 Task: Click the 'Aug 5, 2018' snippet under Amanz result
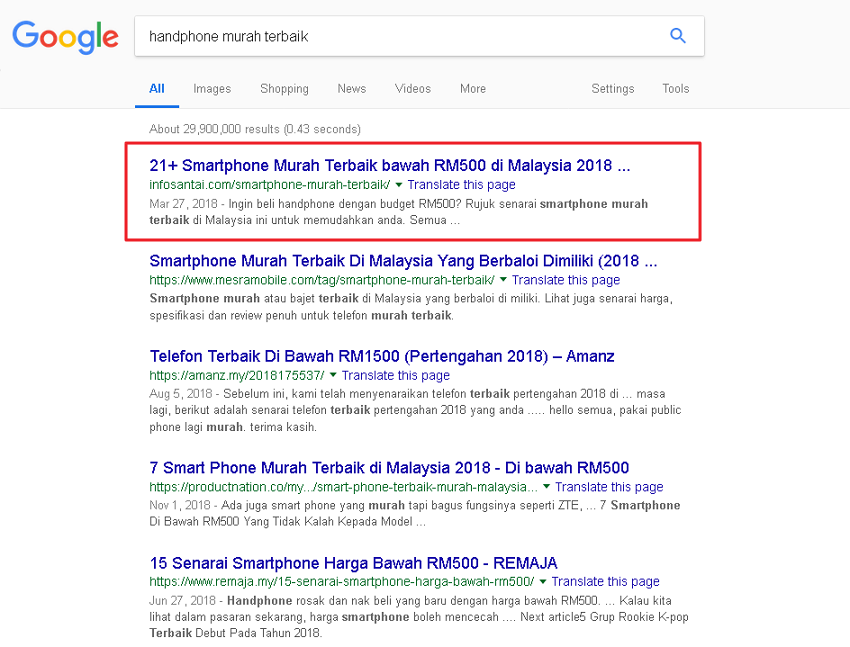pyautogui.click(x=415, y=410)
